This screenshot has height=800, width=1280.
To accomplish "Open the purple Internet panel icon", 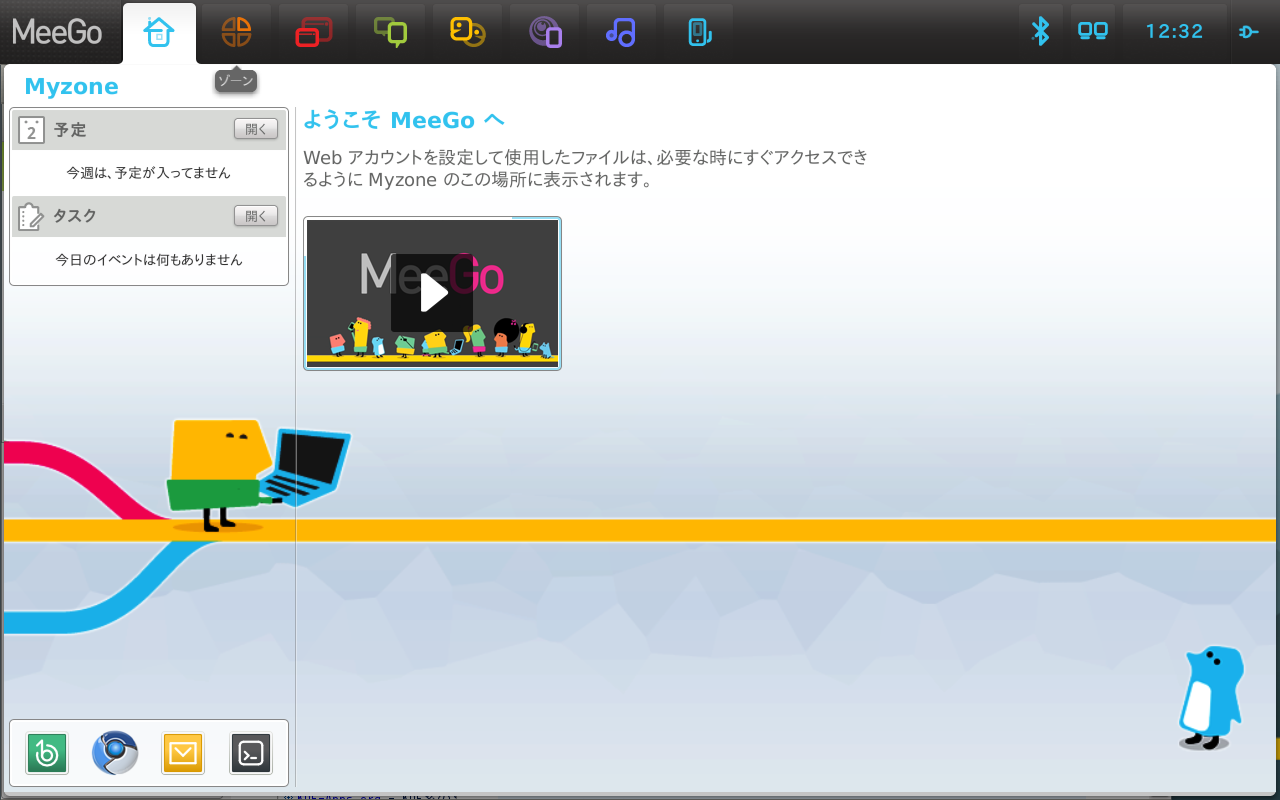I will 544,33.
